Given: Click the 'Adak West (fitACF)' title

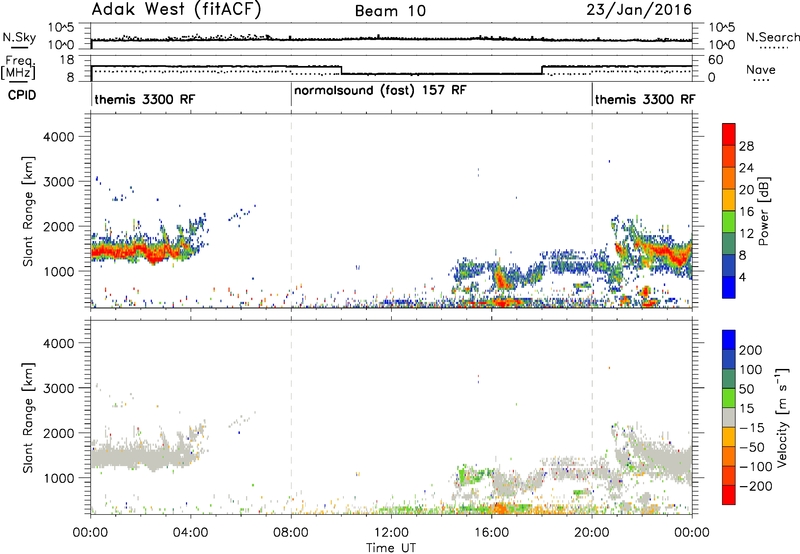Looking at the screenshot, I should [177, 10].
